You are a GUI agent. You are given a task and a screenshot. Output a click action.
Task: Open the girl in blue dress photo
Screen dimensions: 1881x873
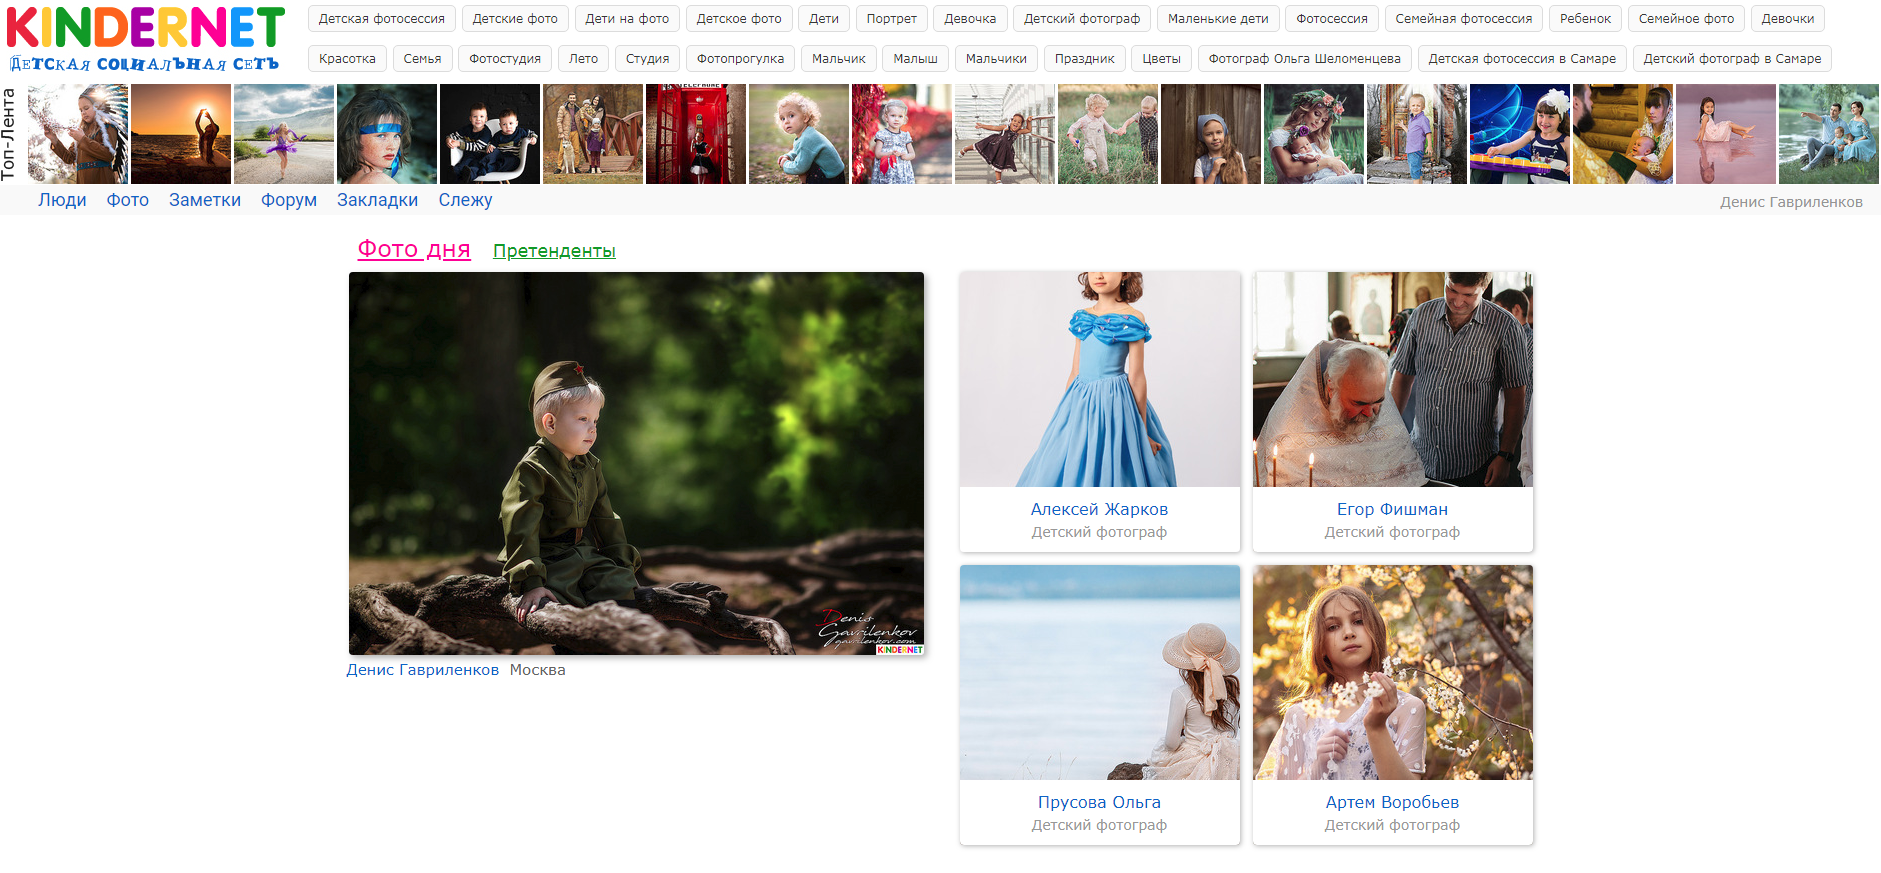1099,380
